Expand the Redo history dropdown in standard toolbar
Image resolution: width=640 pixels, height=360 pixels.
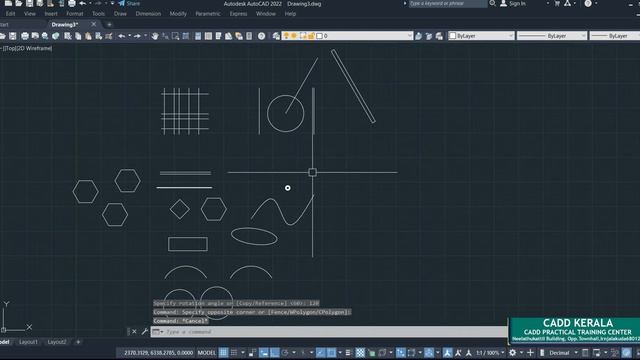click(145, 36)
